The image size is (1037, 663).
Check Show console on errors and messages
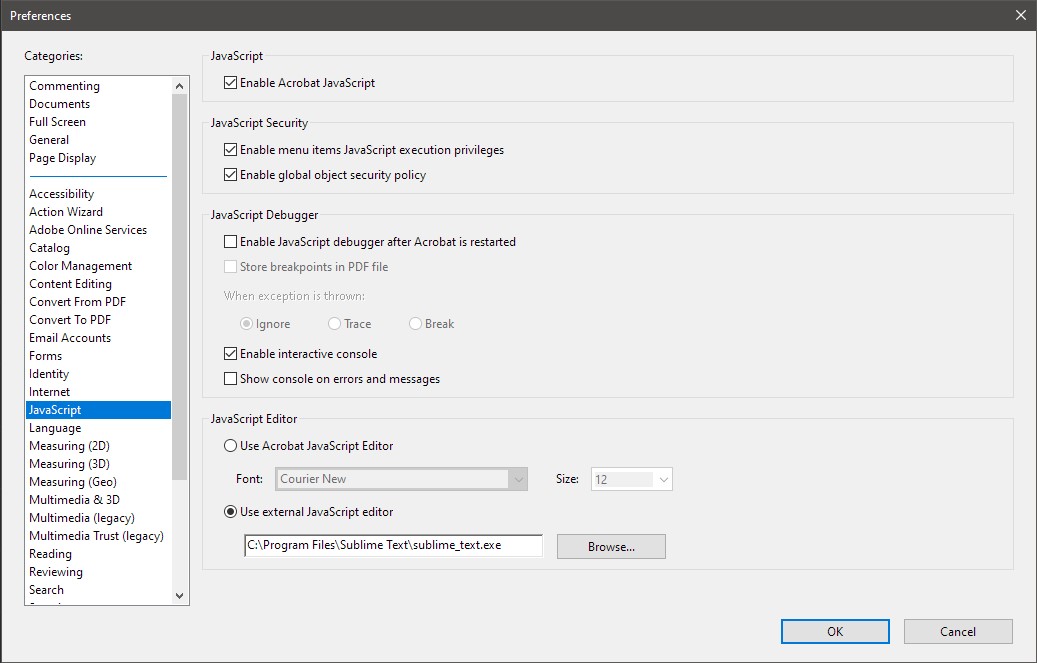click(x=230, y=381)
